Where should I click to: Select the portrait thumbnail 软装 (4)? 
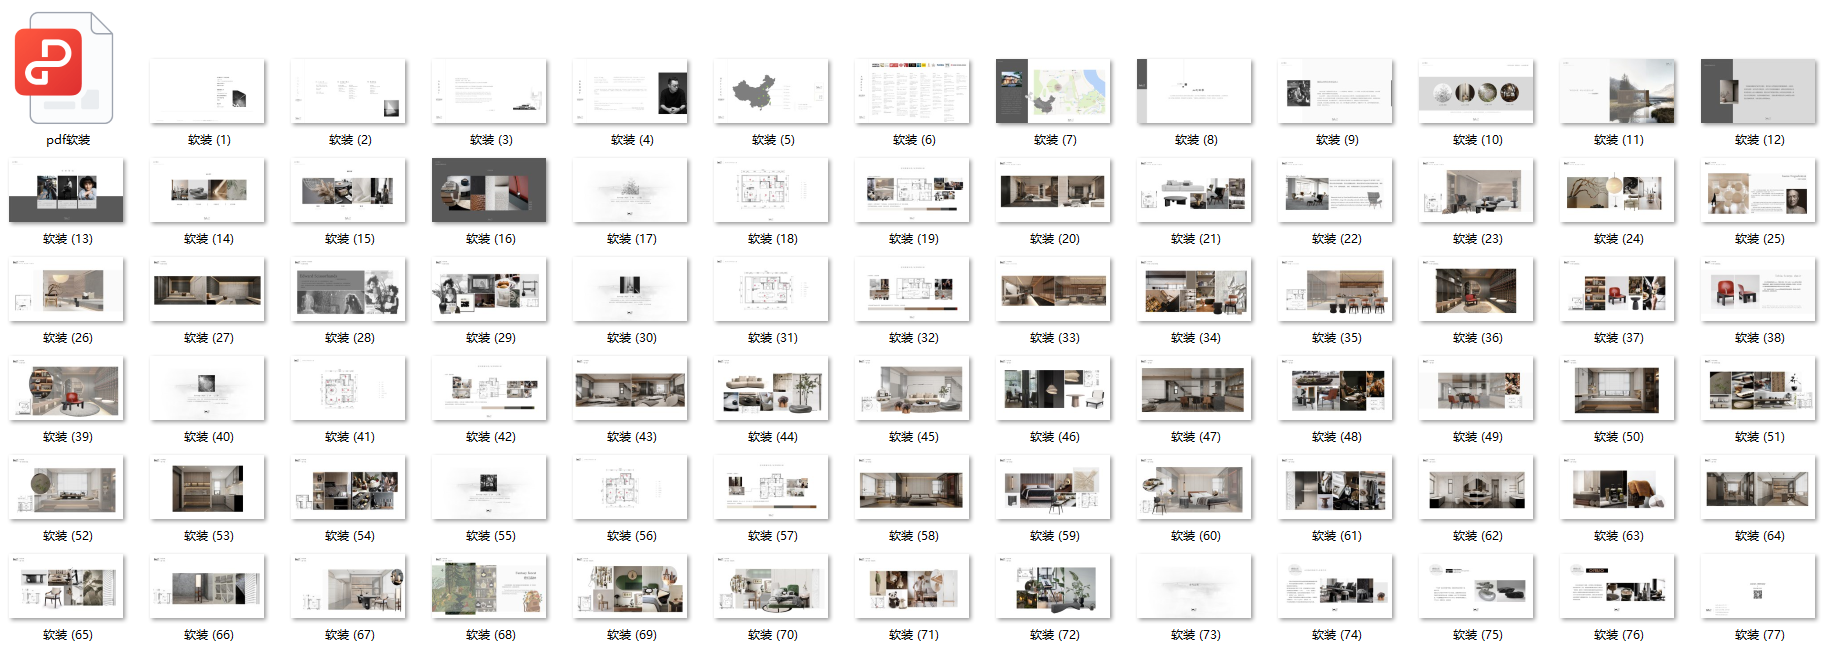630,91
